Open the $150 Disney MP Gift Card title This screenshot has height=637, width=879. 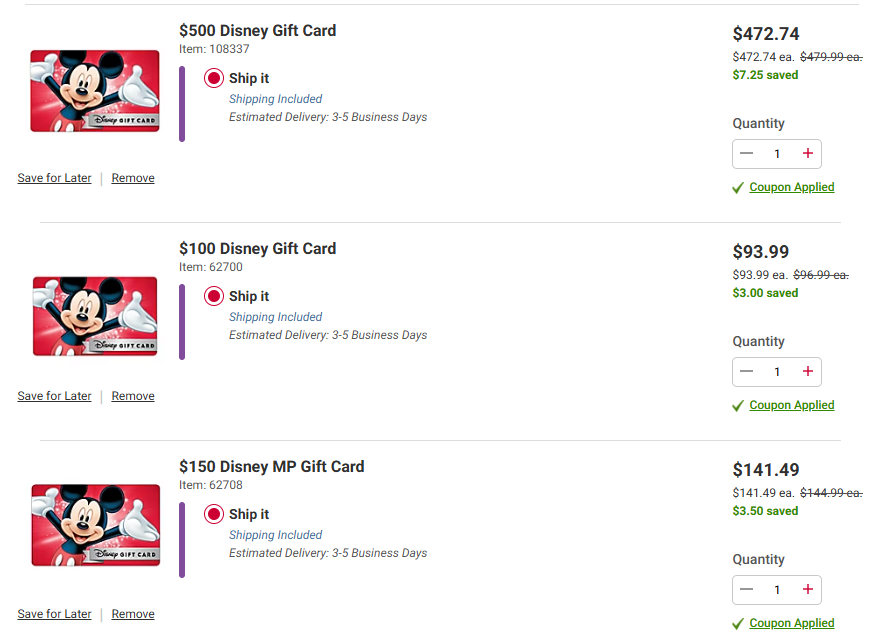point(271,466)
